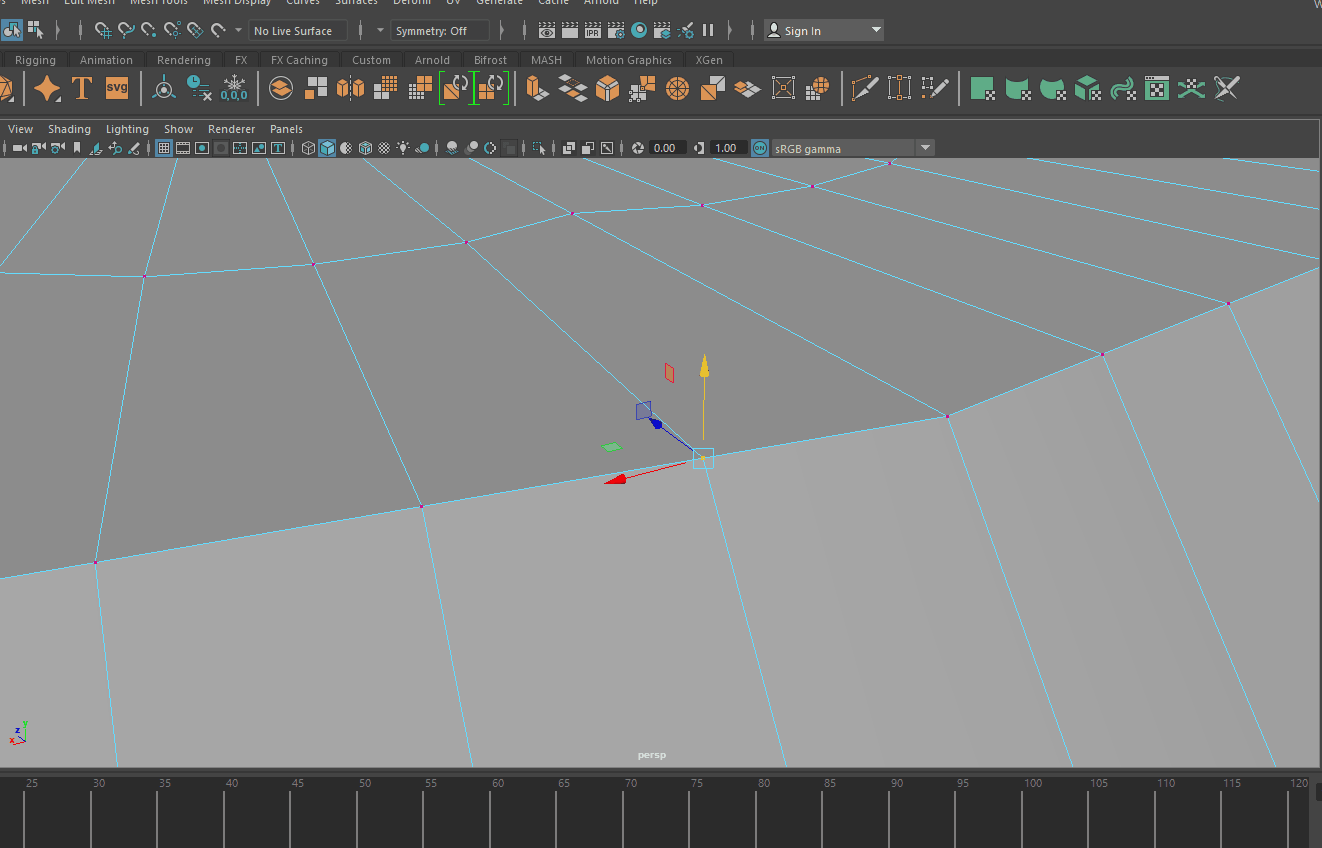Open the Render Settings clapperboard icon
Screen dimensions: 1322x848
tap(616, 30)
